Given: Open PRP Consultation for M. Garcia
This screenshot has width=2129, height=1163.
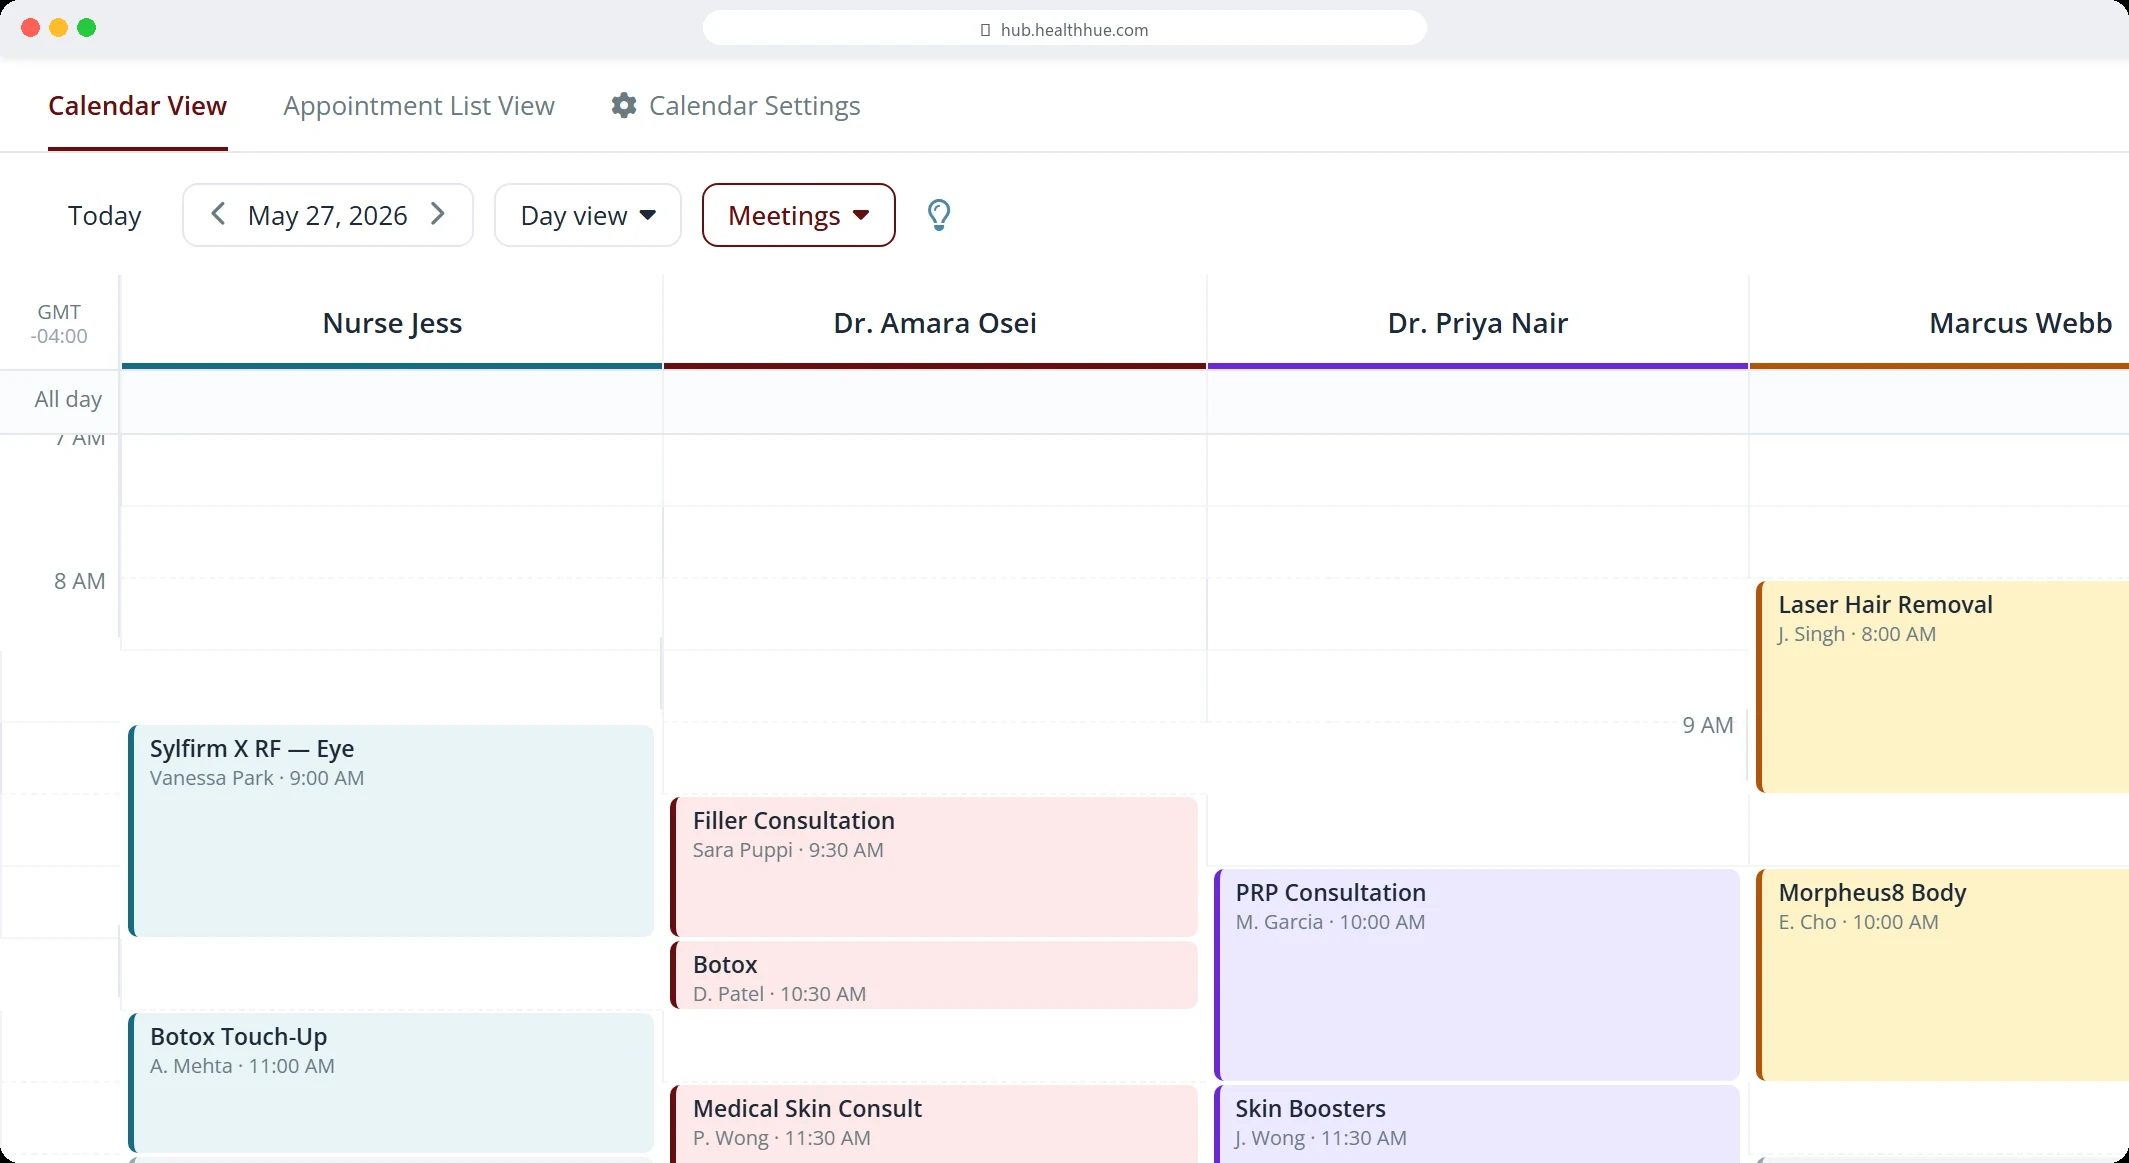Looking at the screenshot, I should (x=1477, y=975).
